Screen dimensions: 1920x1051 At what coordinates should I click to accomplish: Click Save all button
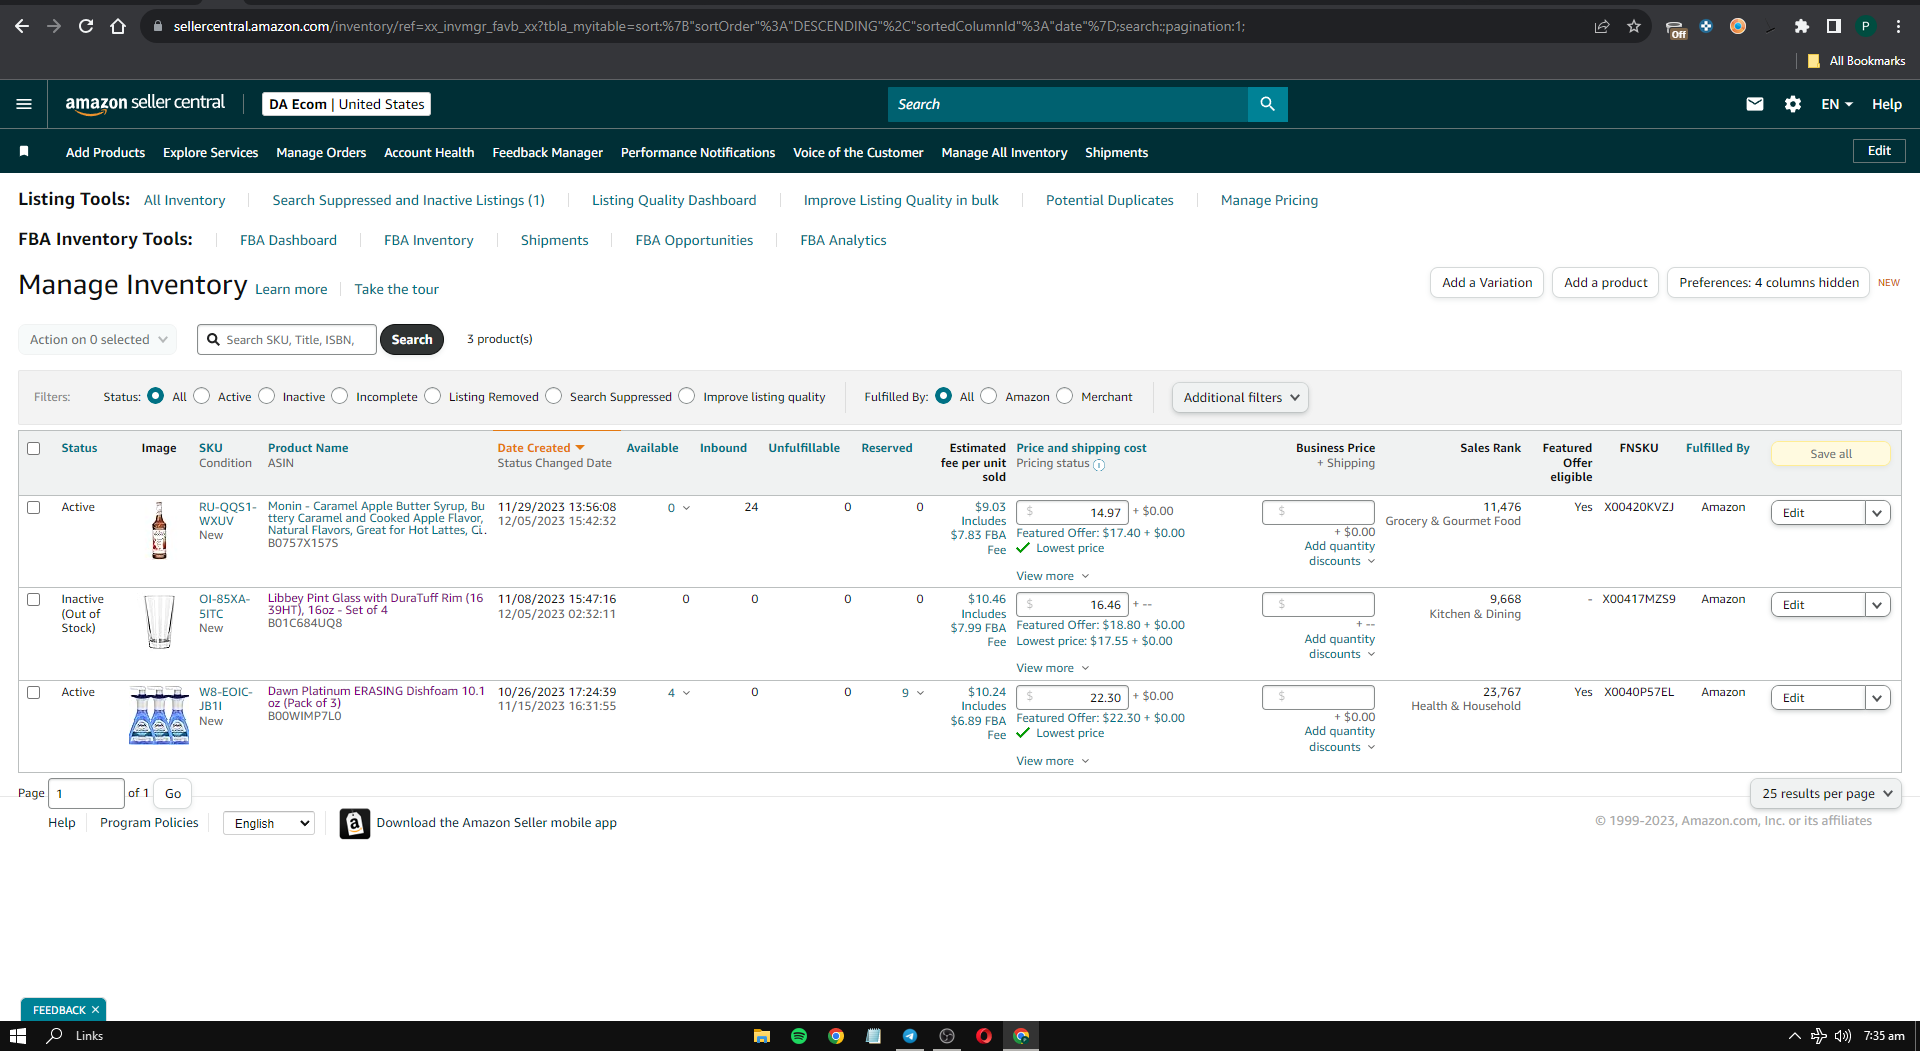pos(1830,454)
